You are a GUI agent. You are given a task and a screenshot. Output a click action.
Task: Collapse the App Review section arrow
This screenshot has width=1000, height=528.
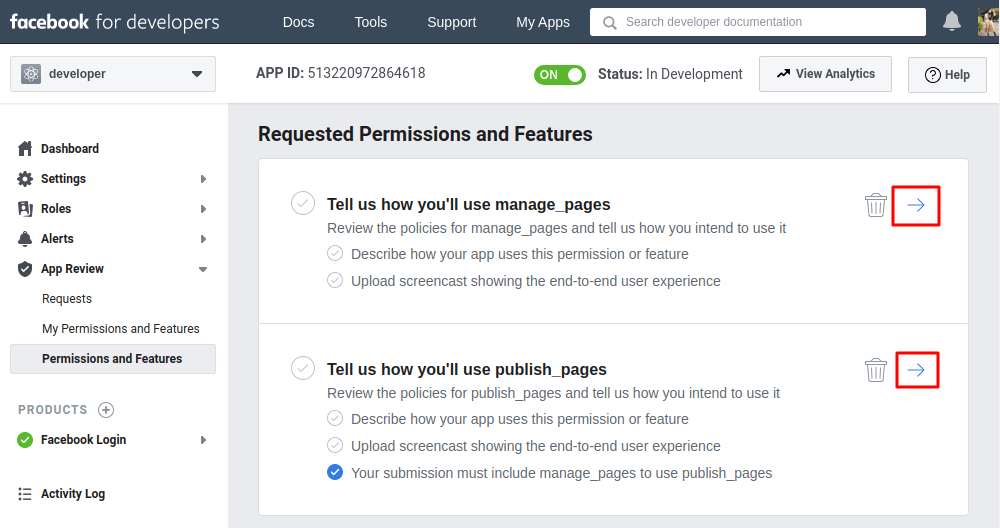203,269
